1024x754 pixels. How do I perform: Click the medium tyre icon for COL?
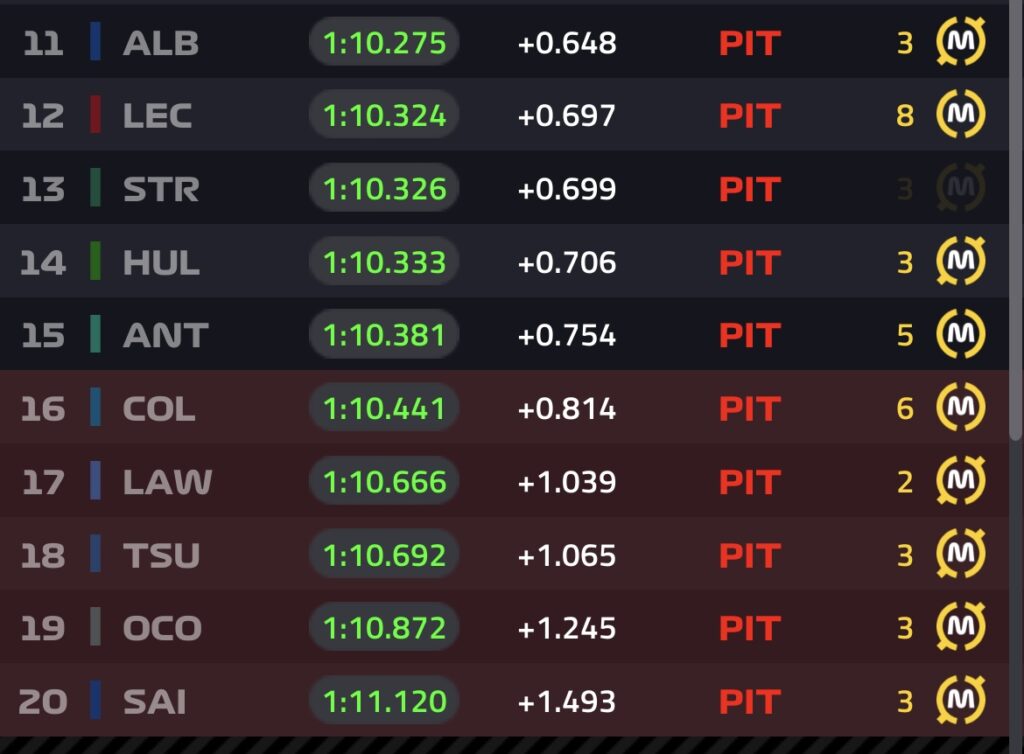tap(961, 408)
